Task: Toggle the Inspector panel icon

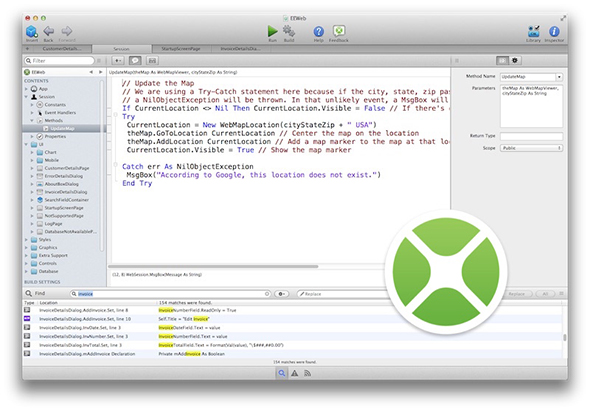Action: (x=554, y=31)
